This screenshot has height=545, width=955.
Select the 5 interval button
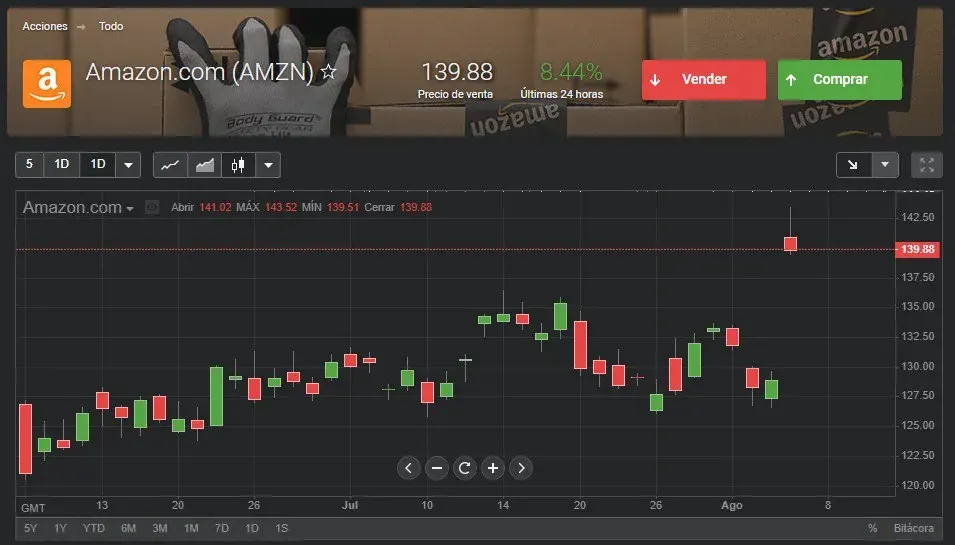coord(29,164)
